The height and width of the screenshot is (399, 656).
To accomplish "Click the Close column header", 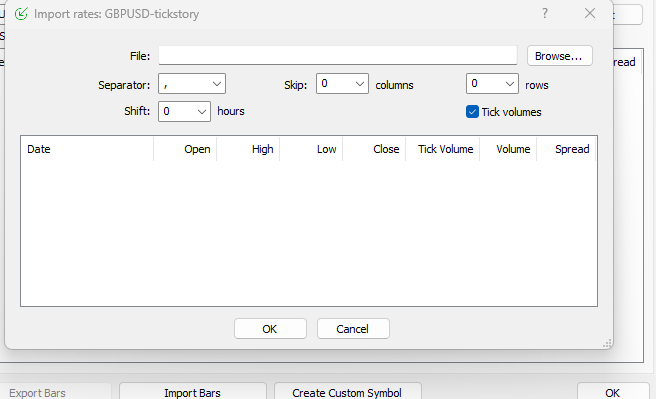I will (x=374, y=149).
